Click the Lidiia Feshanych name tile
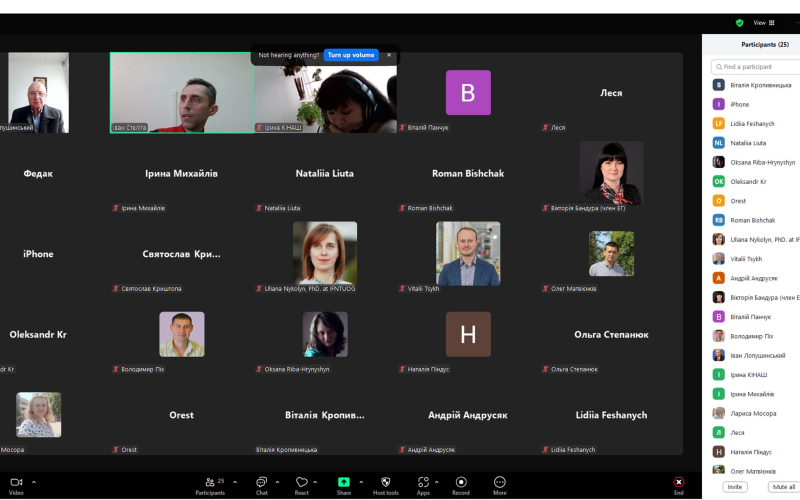Image resolution: width=800 pixels, height=500 pixels. [611, 415]
